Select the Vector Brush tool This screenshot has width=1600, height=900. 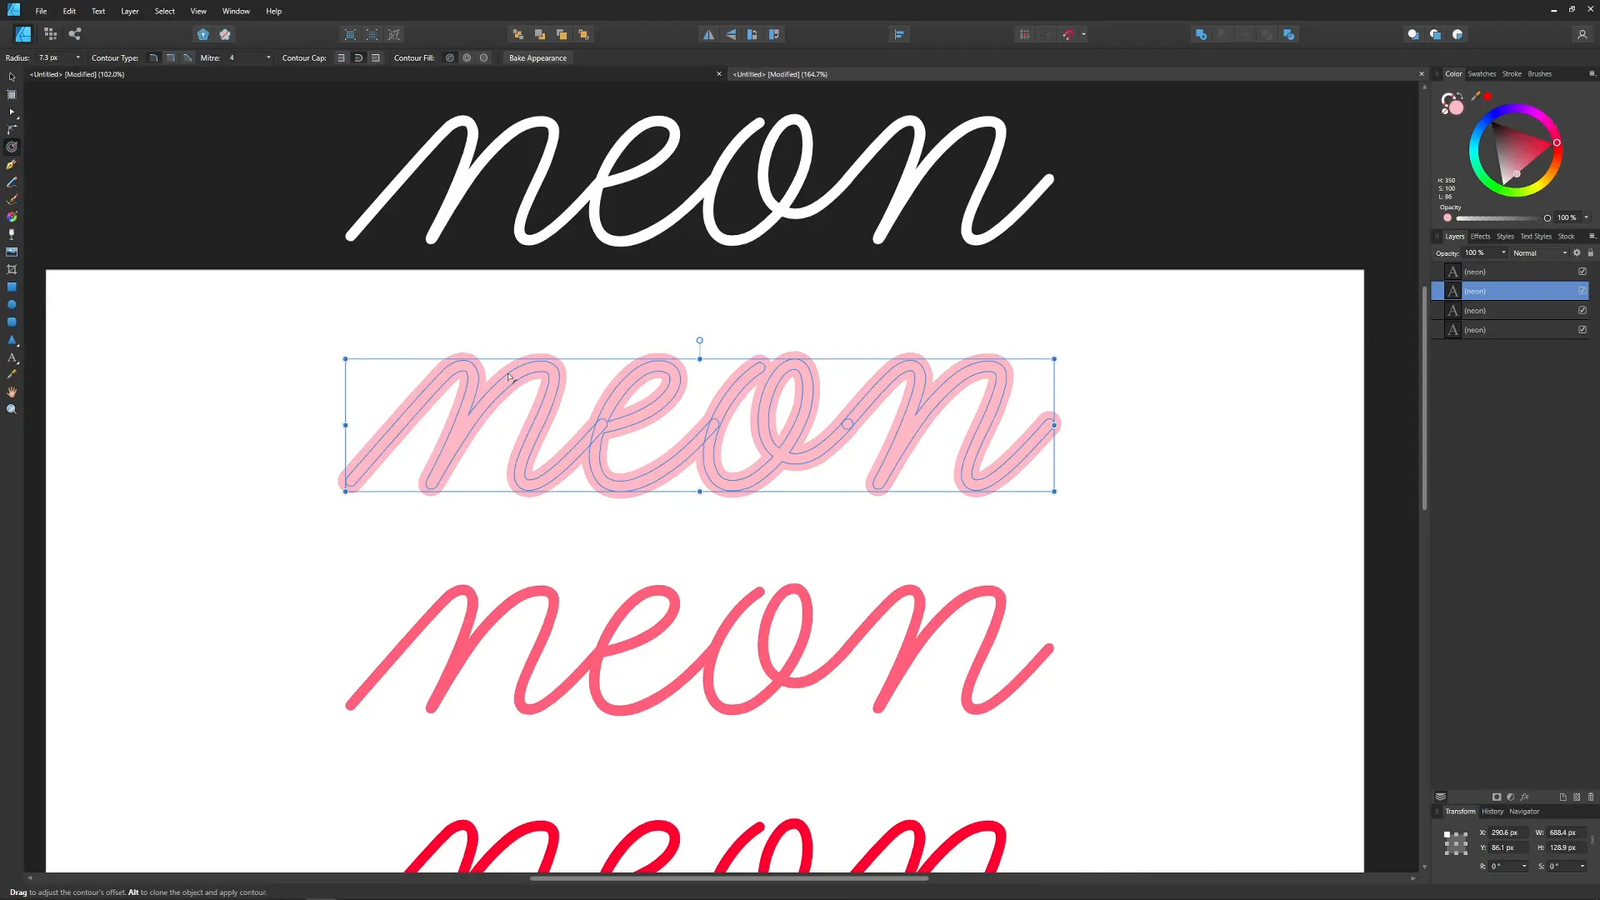[x=12, y=201]
